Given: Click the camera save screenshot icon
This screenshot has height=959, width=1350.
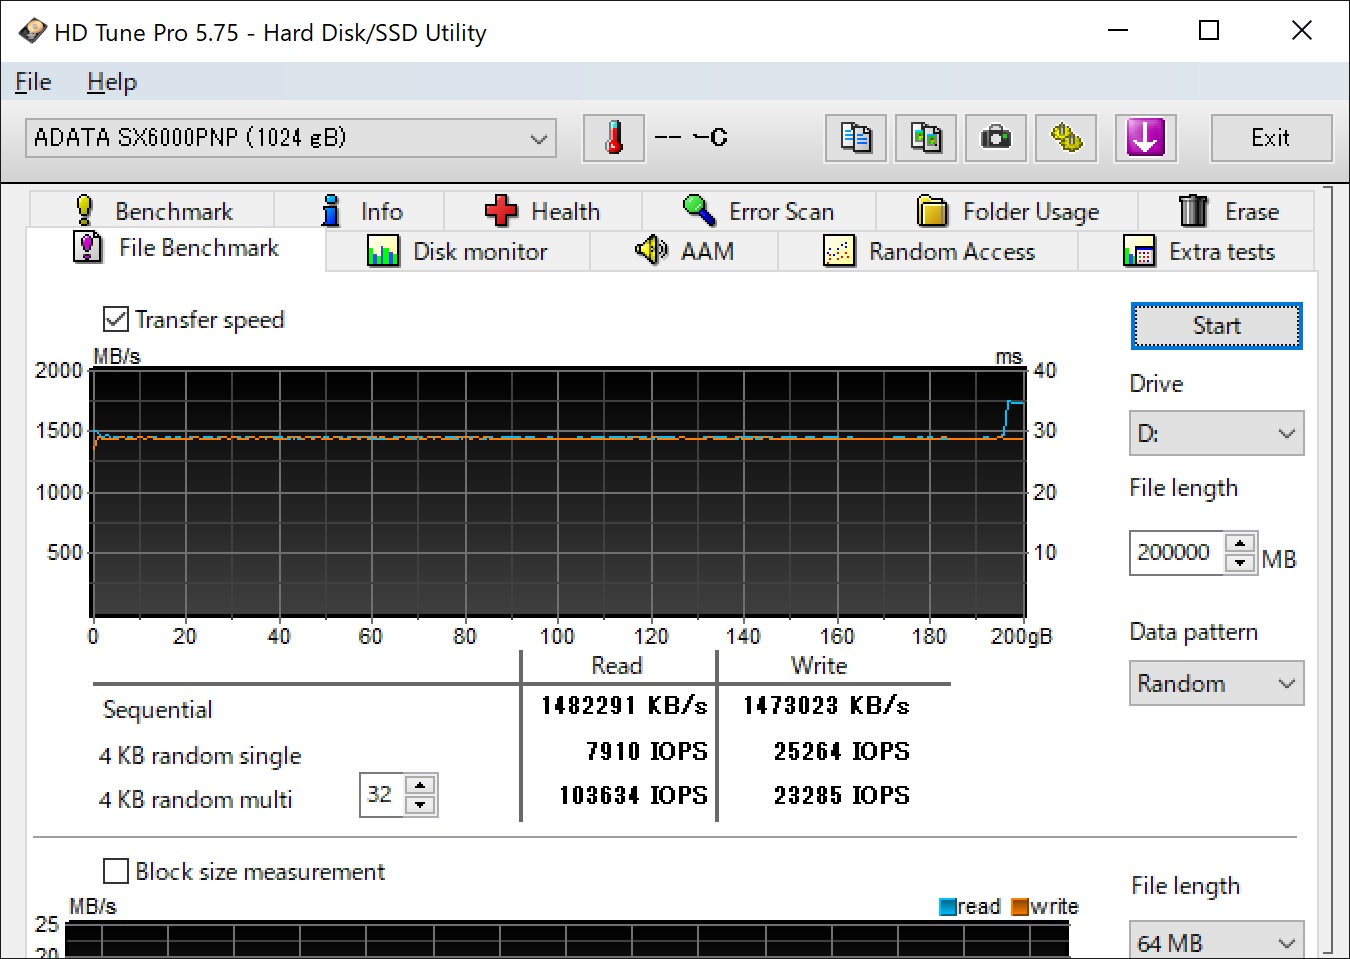Looking at the screenshot, I should (995, 138).
